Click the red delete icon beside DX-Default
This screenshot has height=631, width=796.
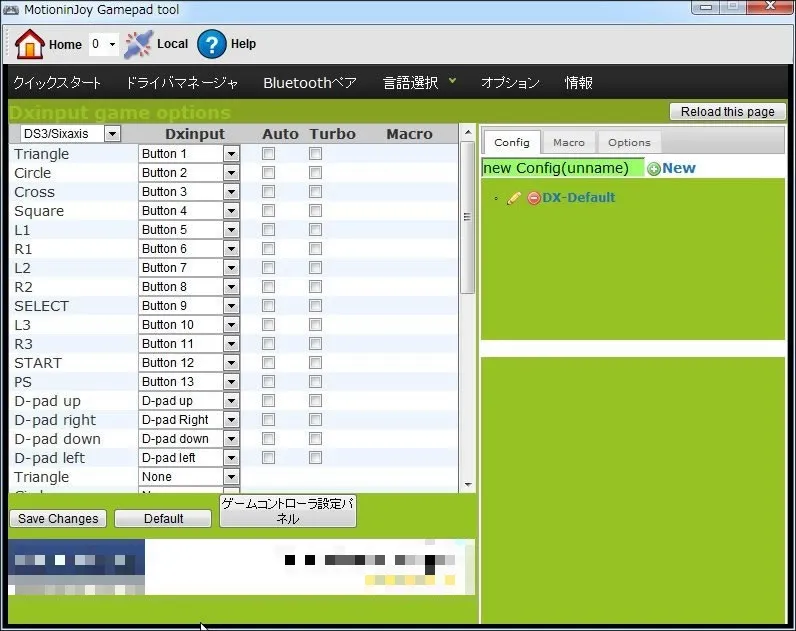click(x=534, y=198)
